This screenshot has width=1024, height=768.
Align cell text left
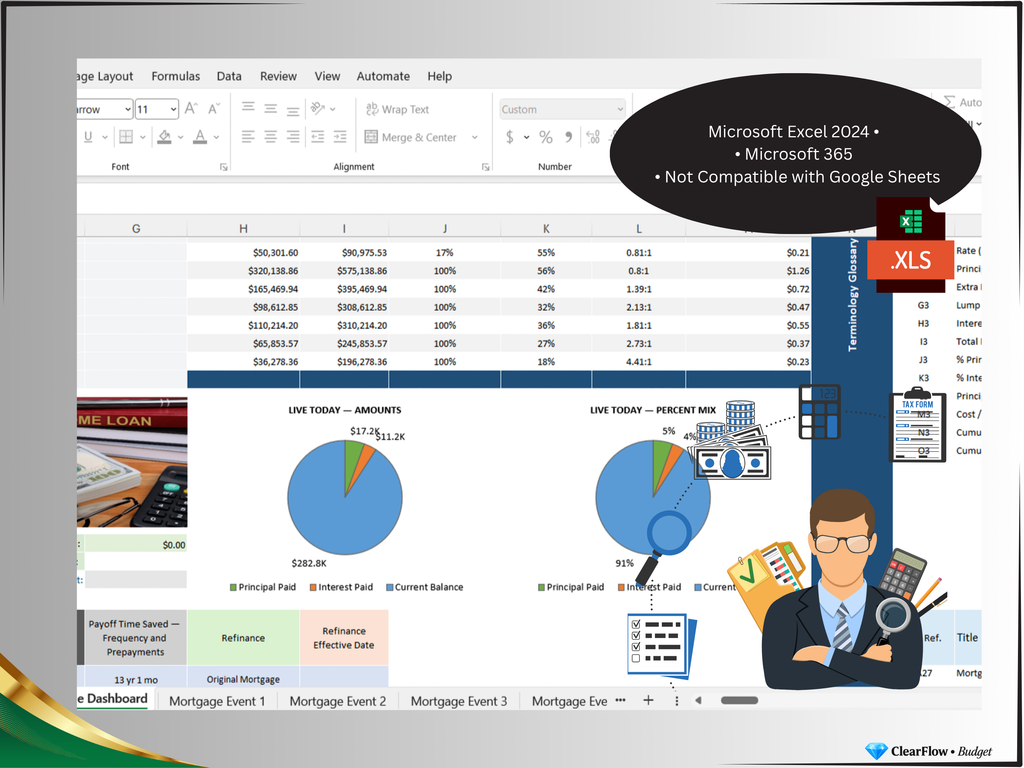[248, 136]
